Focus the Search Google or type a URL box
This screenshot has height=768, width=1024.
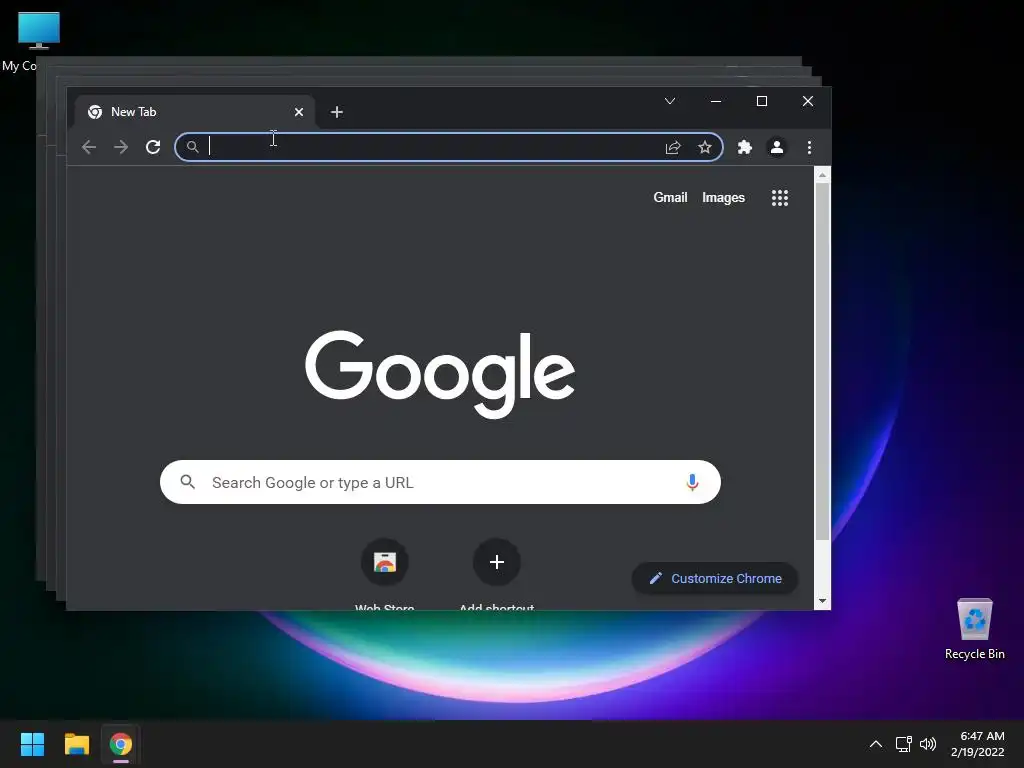pos(440,482)
